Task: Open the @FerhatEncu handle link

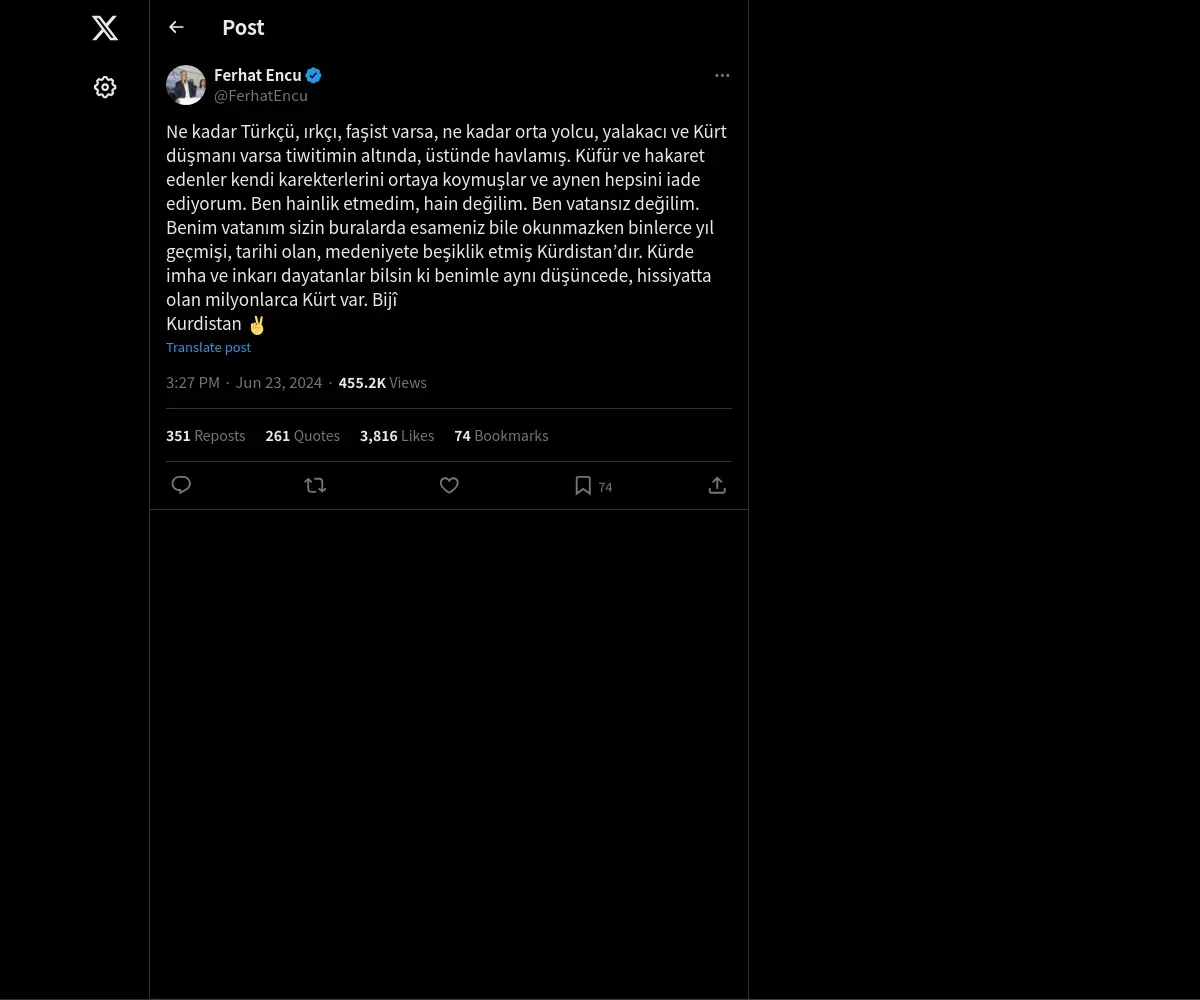Action: [261, 96]
